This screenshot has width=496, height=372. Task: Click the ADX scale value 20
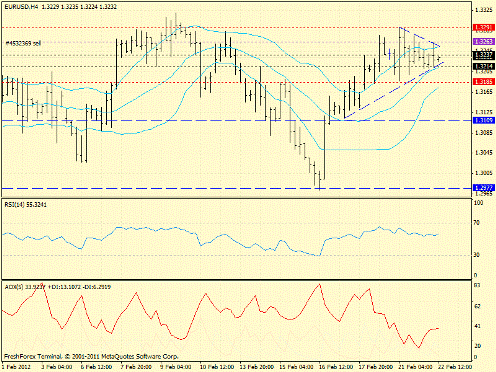477,346
